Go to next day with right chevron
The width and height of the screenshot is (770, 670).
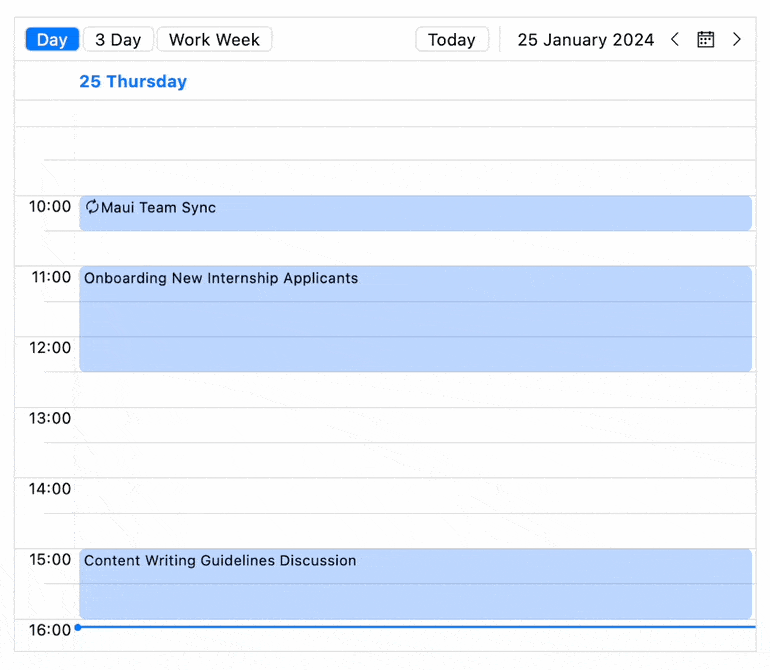[736, 39]
